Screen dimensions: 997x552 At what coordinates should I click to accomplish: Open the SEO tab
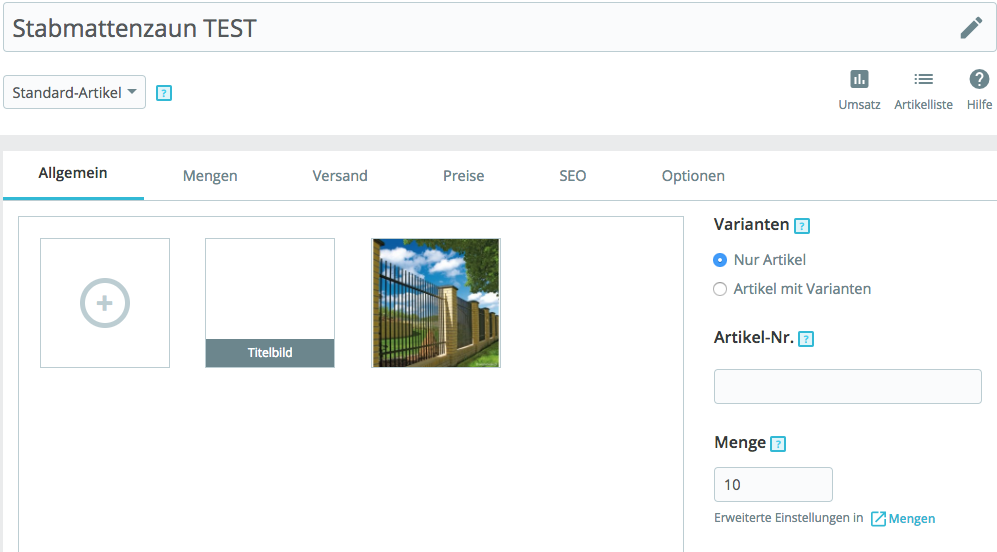pyautogui.click(x=573, y=176)
